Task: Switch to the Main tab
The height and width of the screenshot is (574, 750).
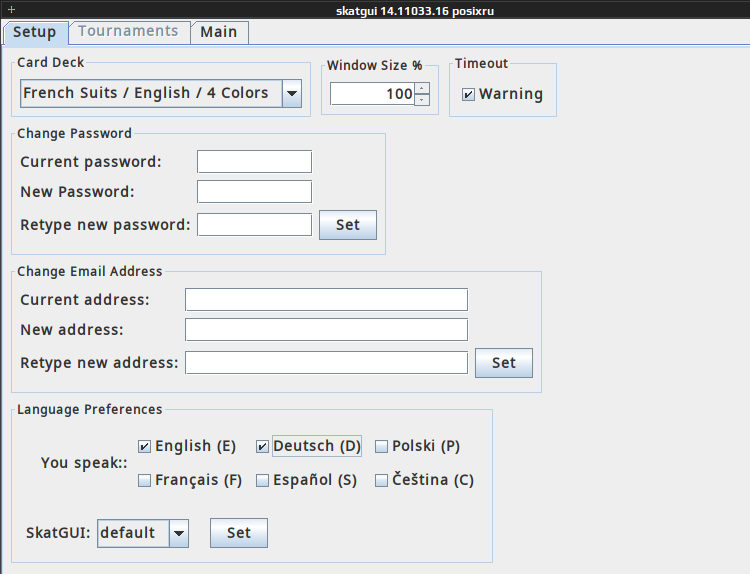Action: [219, 32]
